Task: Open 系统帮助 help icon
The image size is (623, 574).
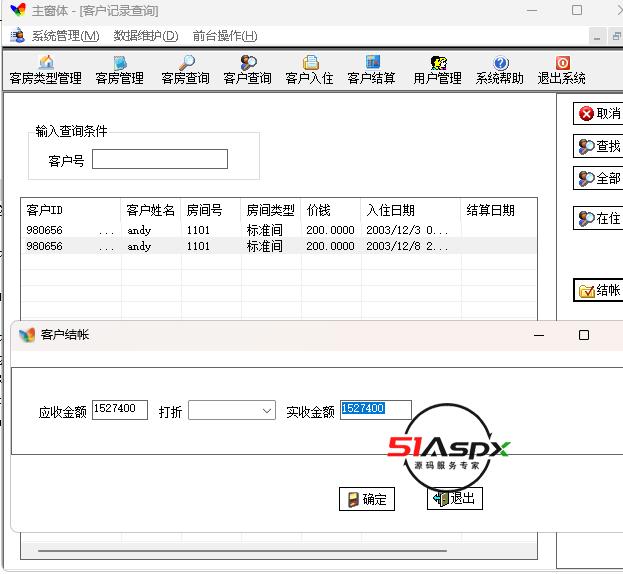Action: pyautogui.click(x=501, y=62)
